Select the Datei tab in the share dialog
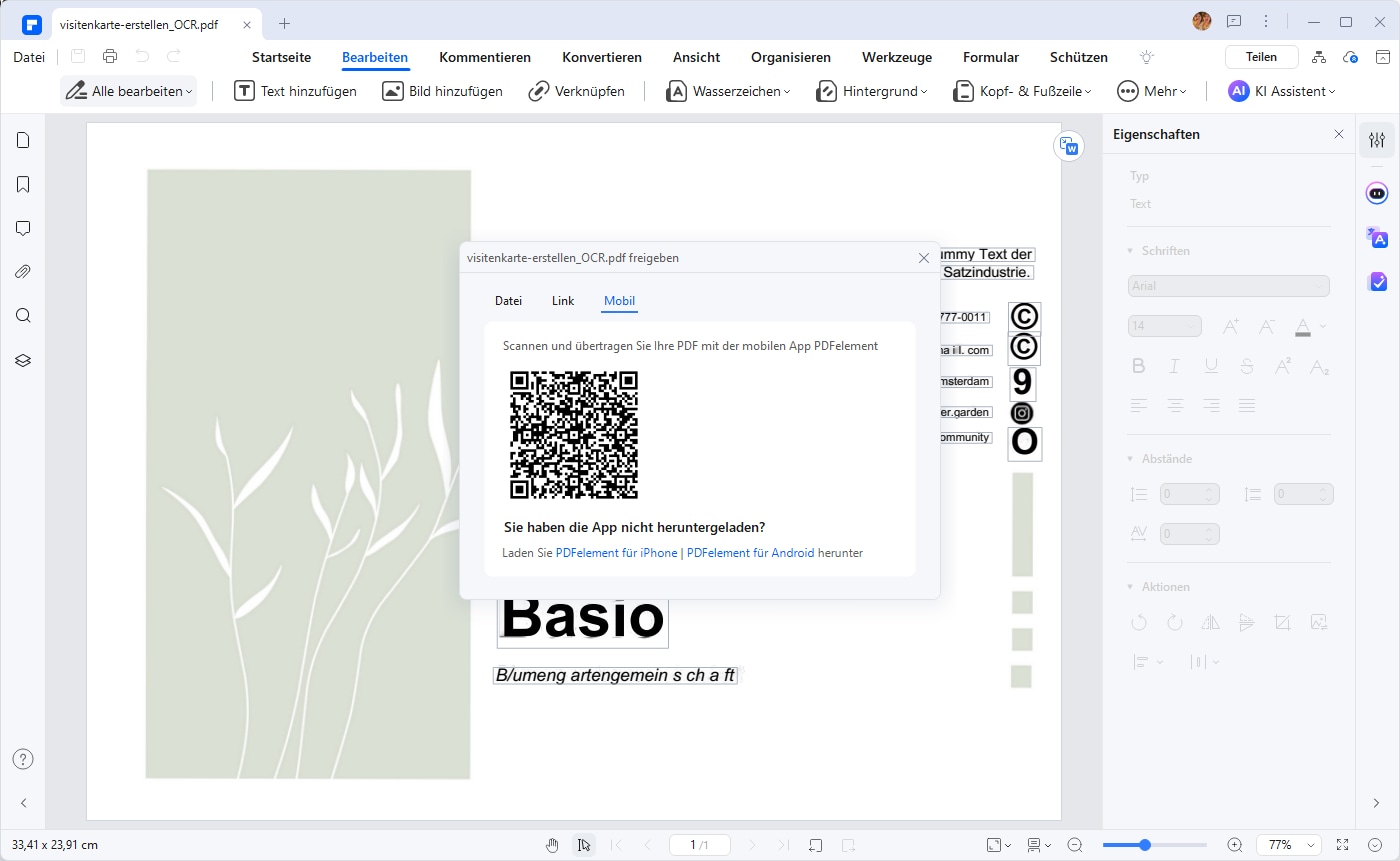 click(x=508, y=300)
